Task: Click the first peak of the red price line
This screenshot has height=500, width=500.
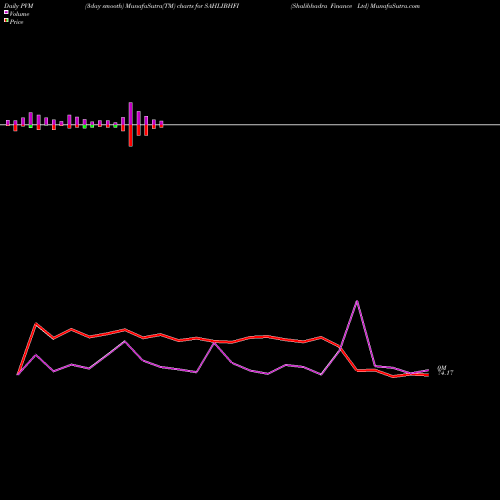Action: pyautogui.click(x=36, y=323)
